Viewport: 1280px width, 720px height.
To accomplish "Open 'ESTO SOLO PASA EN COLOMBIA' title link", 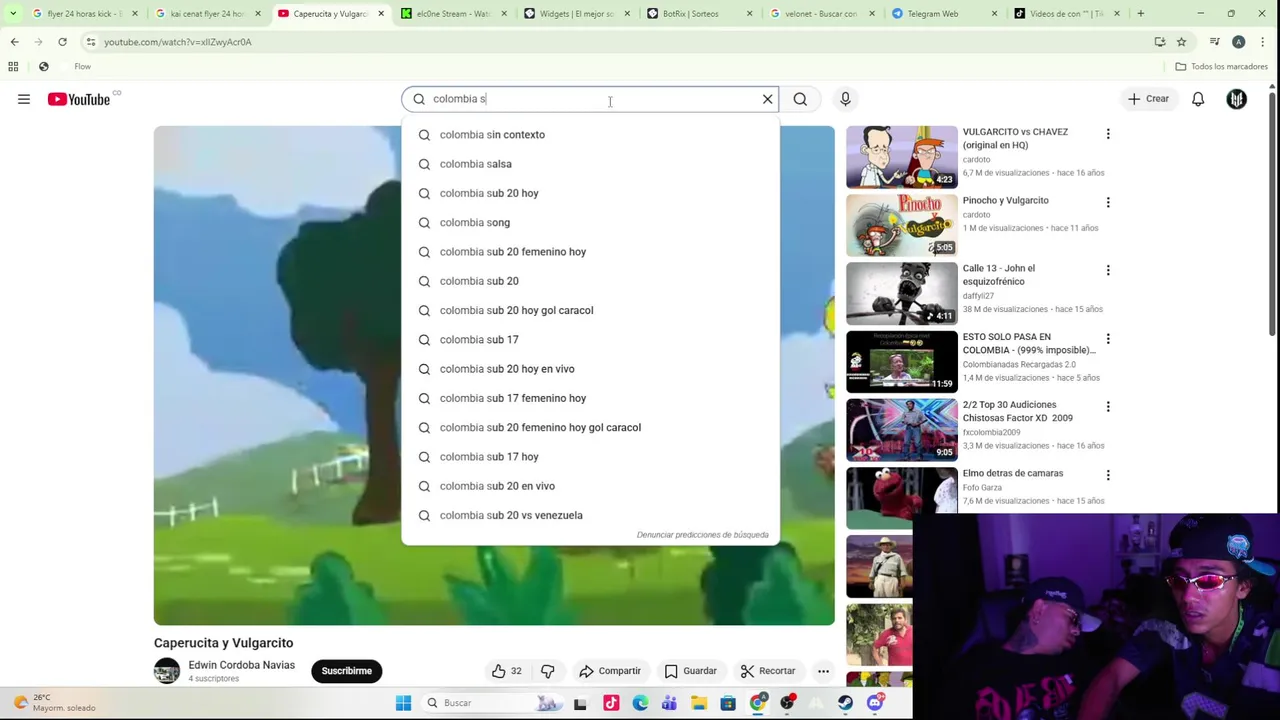I will point(1029,343).
